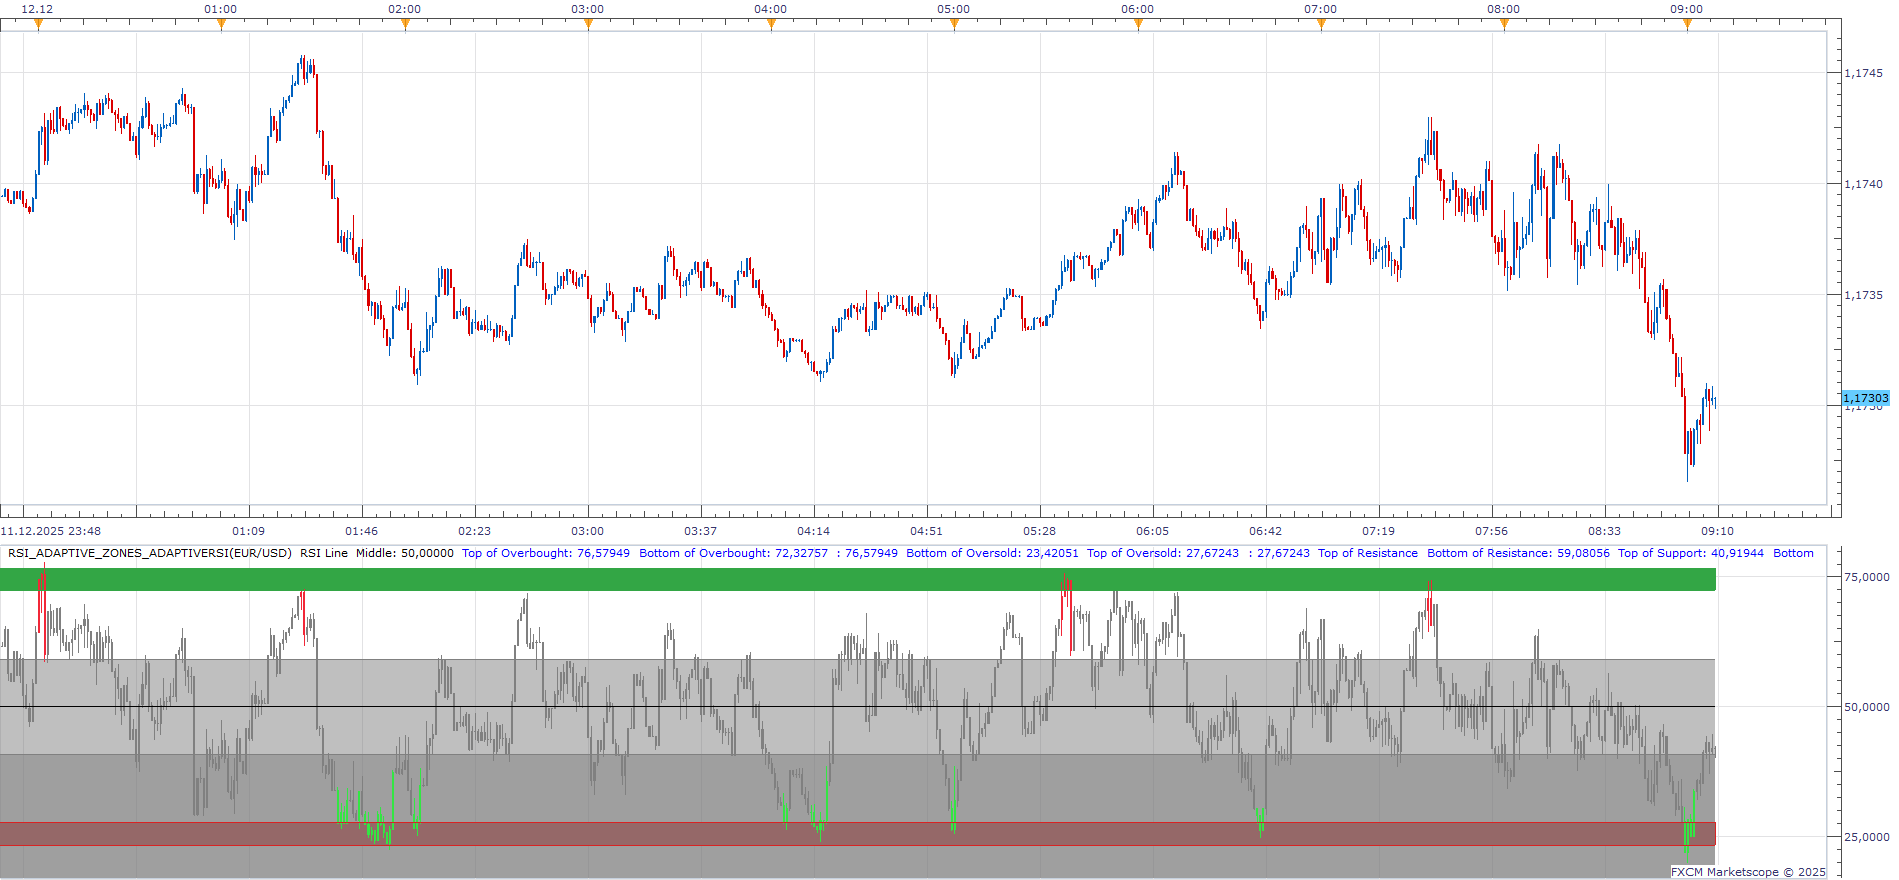Click the RSI axis value 50,0000
Screen dimensions: 1899x880
[x=1866, y=707]
